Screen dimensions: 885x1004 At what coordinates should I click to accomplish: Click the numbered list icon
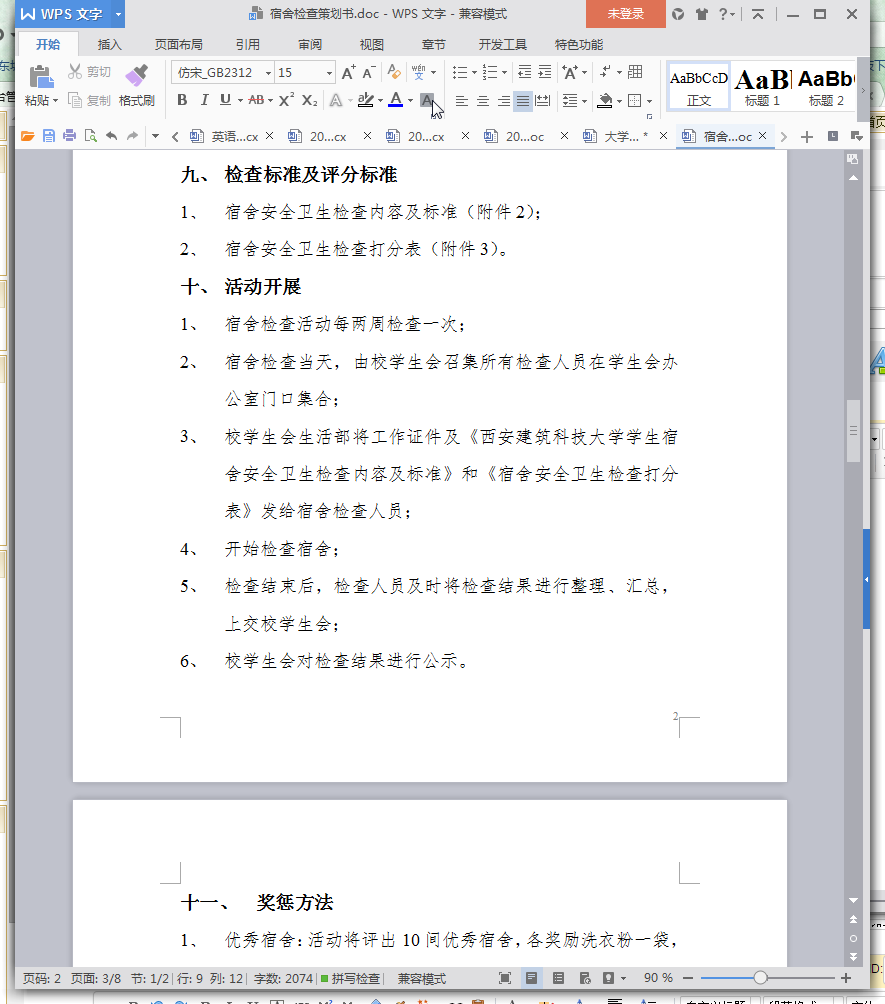click(x=489, y=72)
